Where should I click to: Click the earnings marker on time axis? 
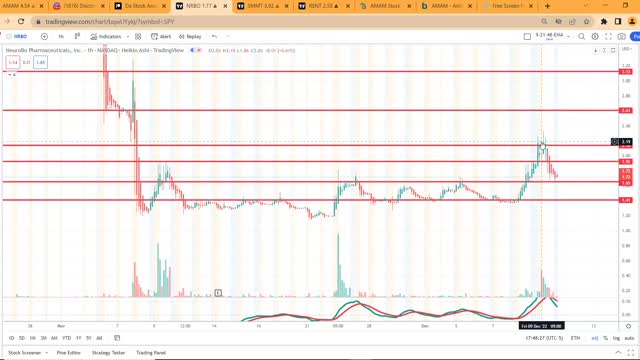pos(218,293)
